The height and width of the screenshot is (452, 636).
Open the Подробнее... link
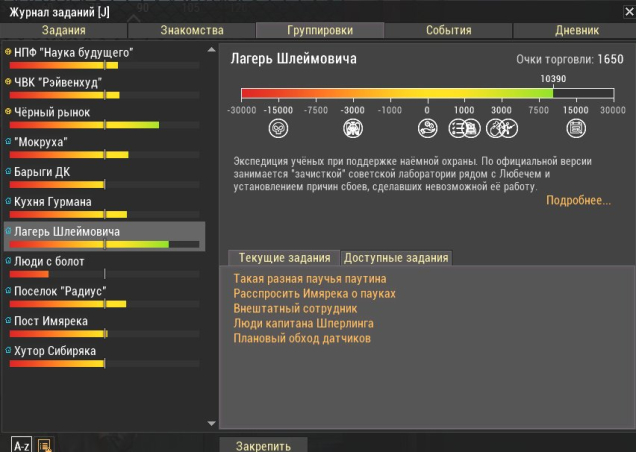tap(578, 201)
